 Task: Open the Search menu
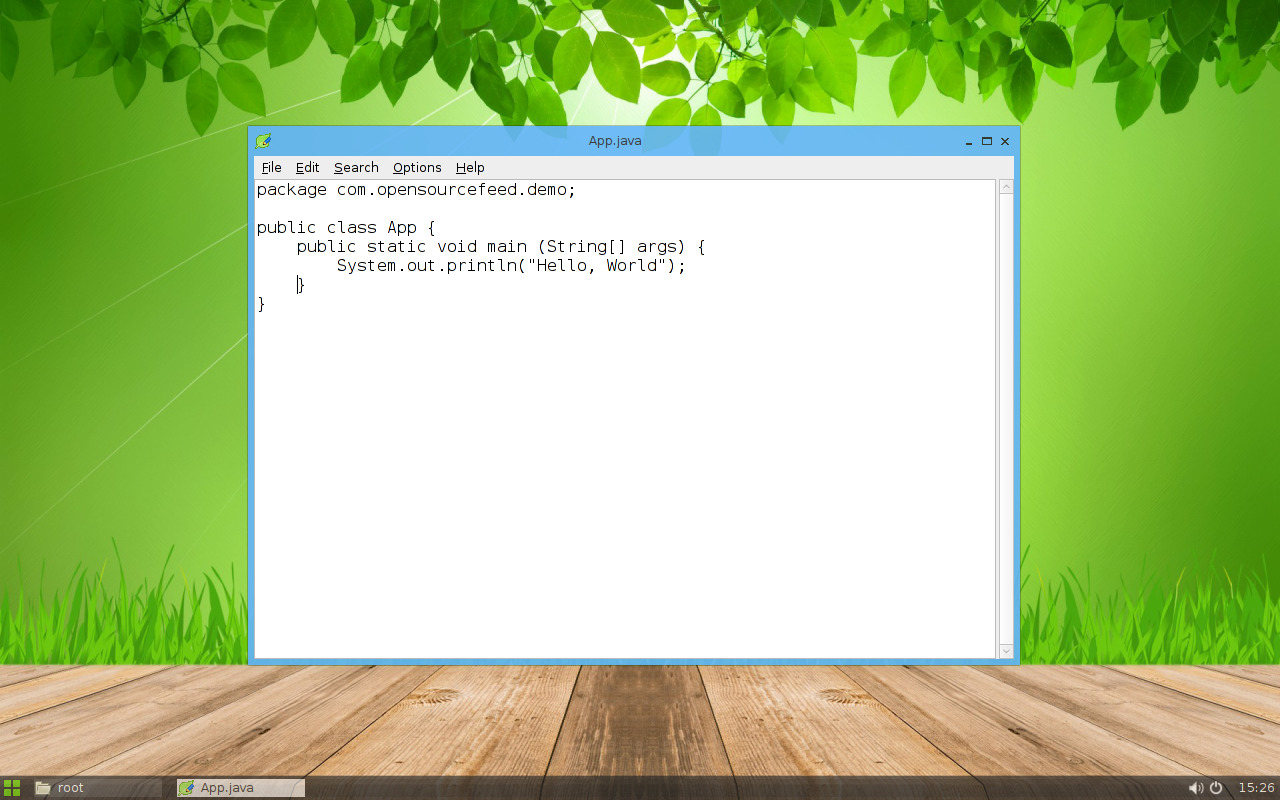pyautogui.click(x=356, y=167)
